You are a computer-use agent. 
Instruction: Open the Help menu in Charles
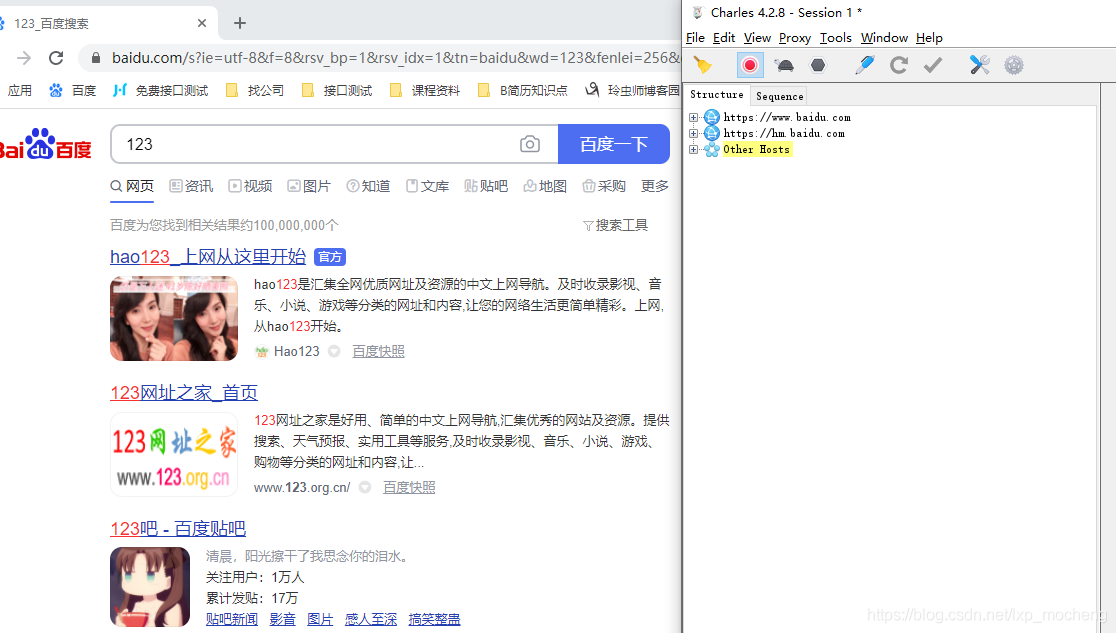[x=929, y=38]
